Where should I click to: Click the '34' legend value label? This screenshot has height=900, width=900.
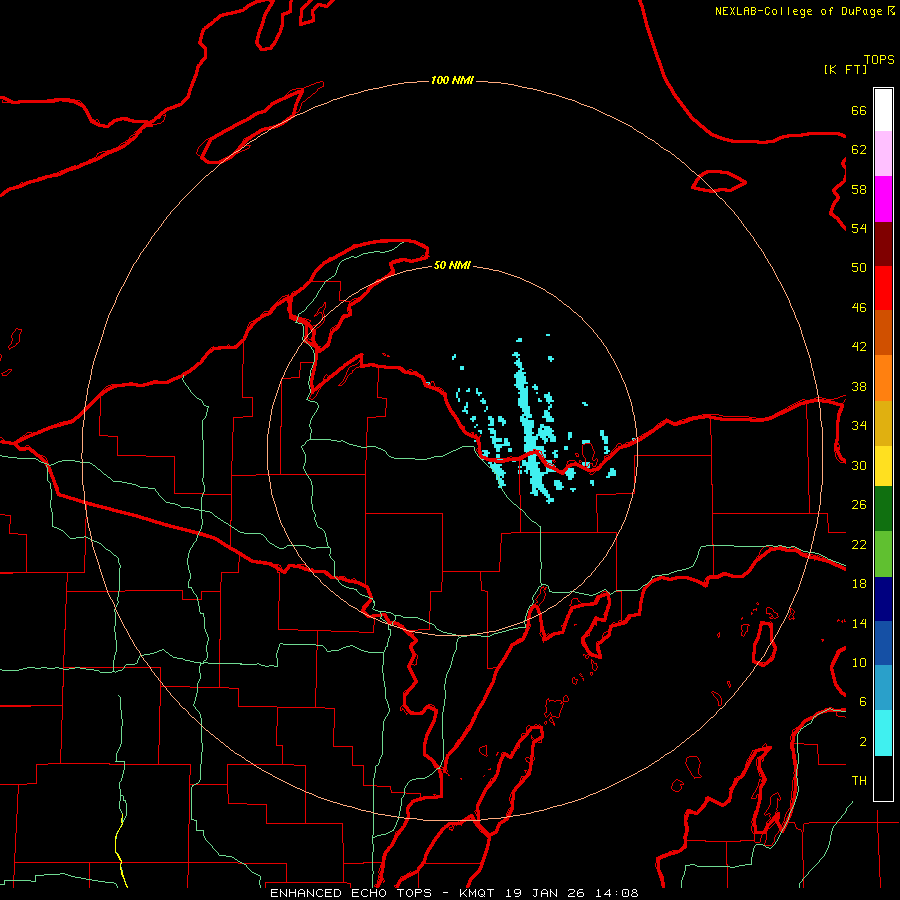click(x=859, y=426)
